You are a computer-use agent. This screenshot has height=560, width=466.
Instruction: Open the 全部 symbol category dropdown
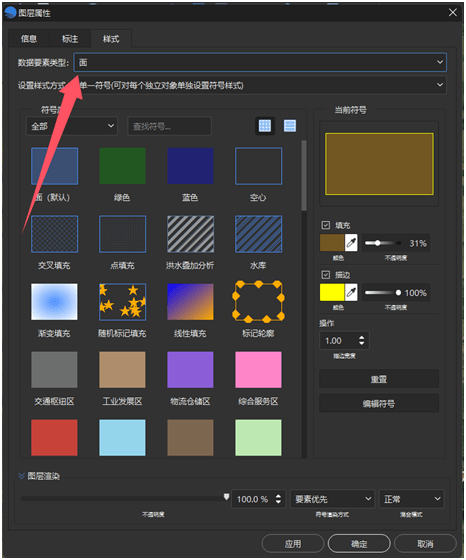[x=72, y=126]
